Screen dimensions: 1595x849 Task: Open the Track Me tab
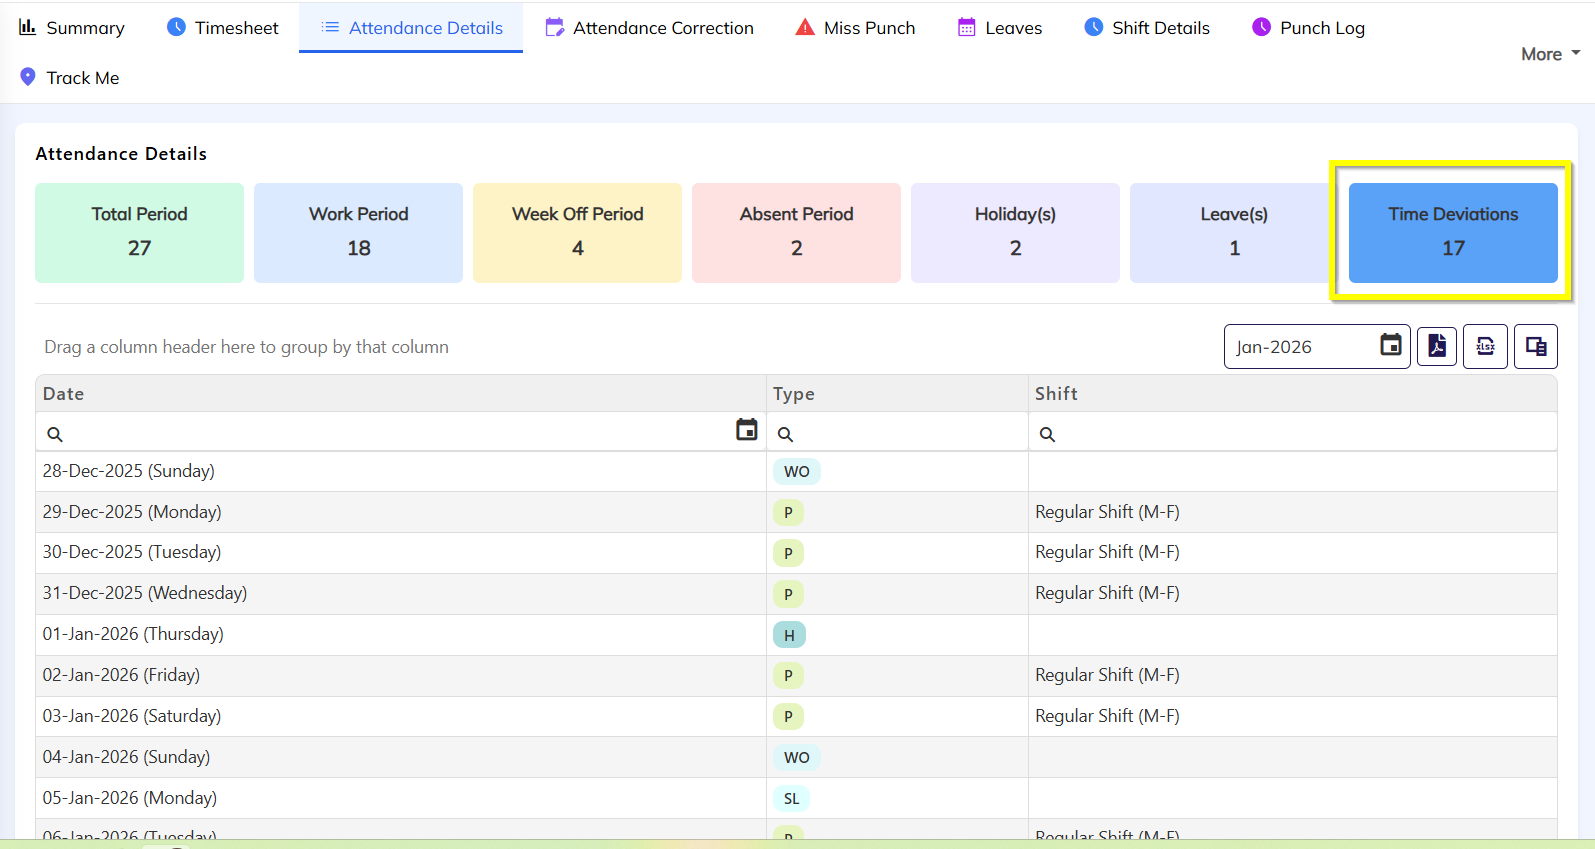click(69, 78)
